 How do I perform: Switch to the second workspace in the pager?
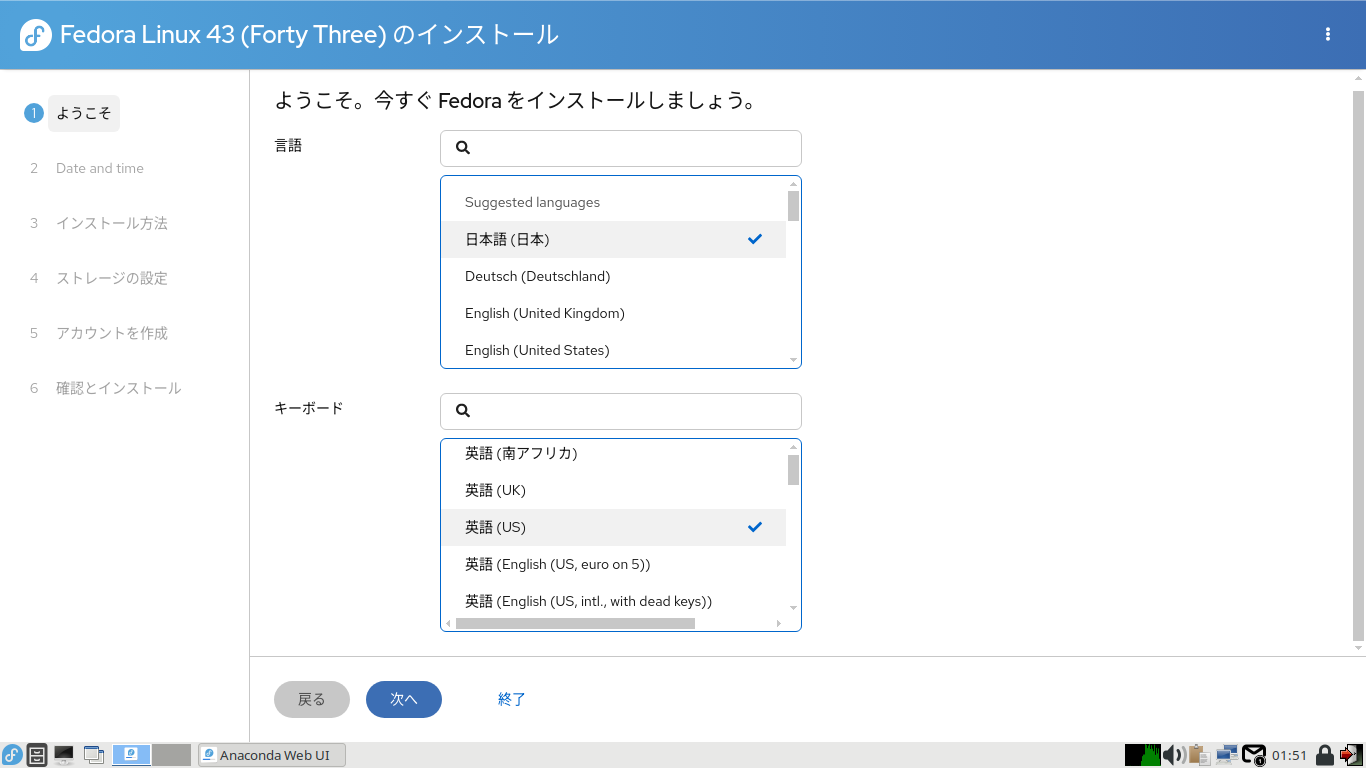[171, 755]
